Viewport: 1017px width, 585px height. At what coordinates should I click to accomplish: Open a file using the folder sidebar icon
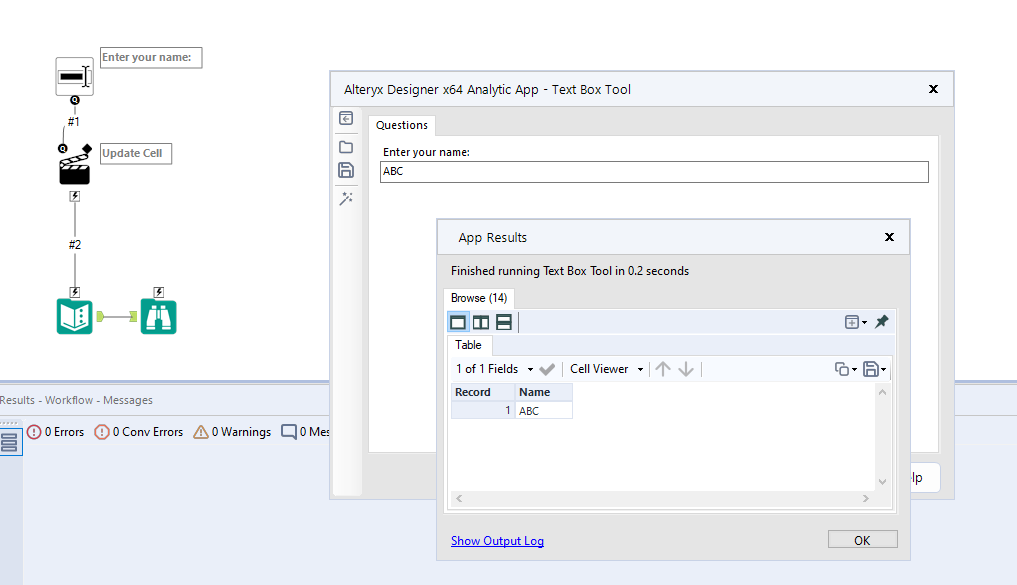coord(346,145)
